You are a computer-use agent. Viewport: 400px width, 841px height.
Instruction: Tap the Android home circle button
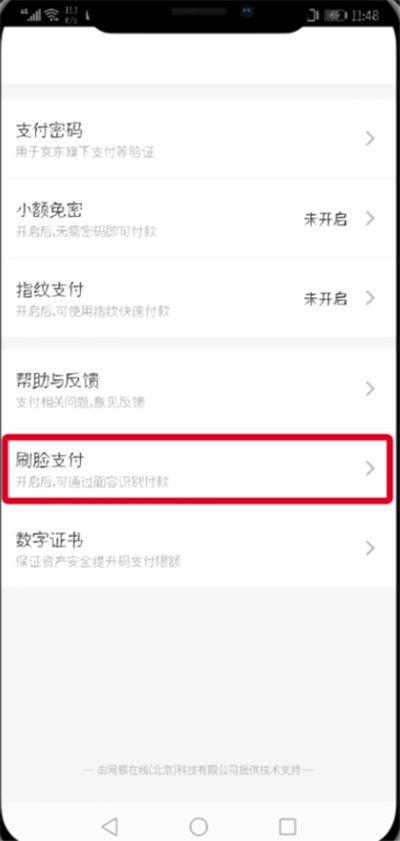click(198, 825)
